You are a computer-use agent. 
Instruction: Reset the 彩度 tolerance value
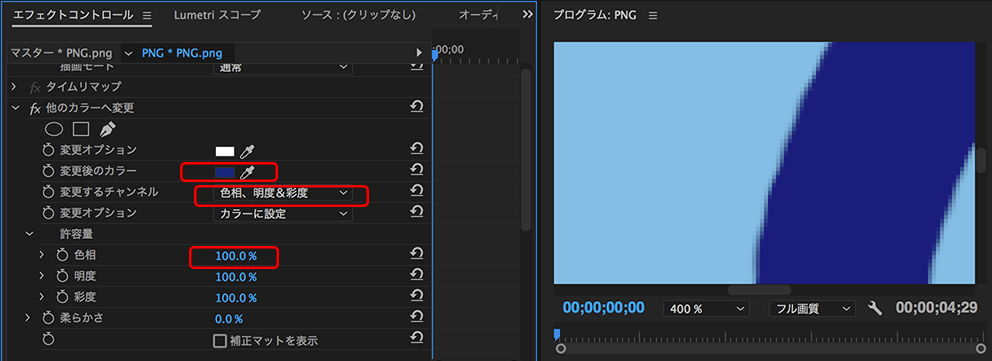(416, 295)
